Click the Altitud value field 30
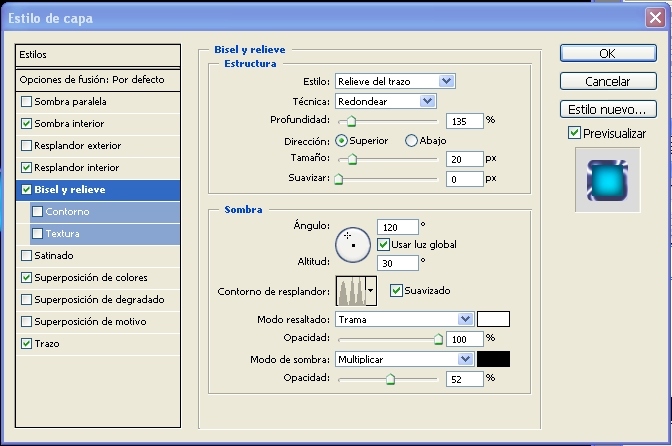The image size is (672, 446). coord(398,263)
